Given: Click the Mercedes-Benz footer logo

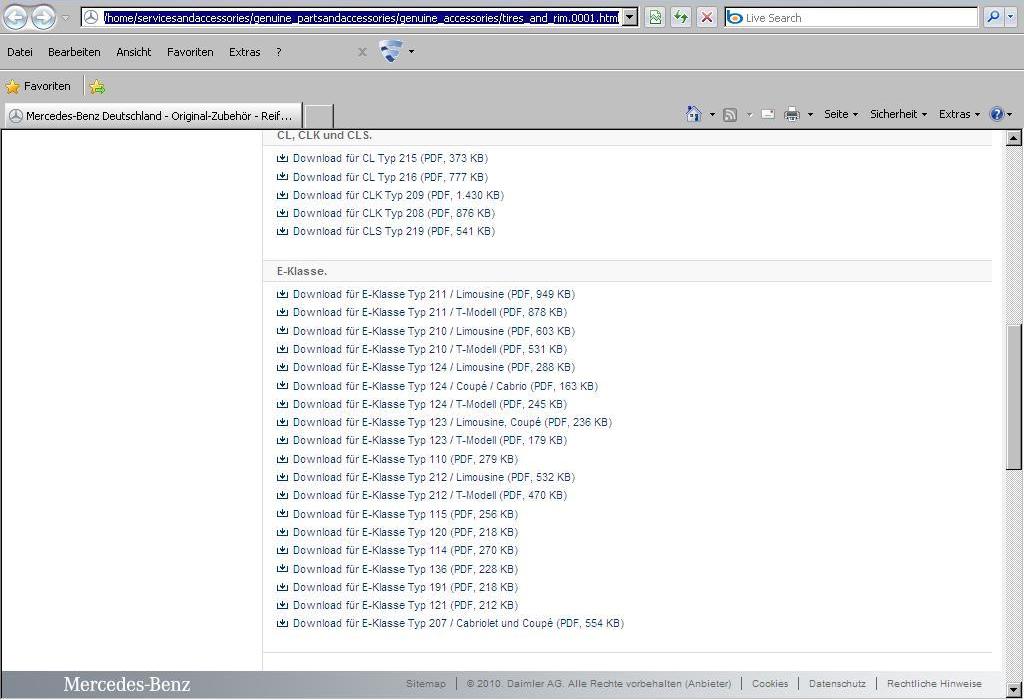Looking at the screenshot, I should tap(127, 684).
